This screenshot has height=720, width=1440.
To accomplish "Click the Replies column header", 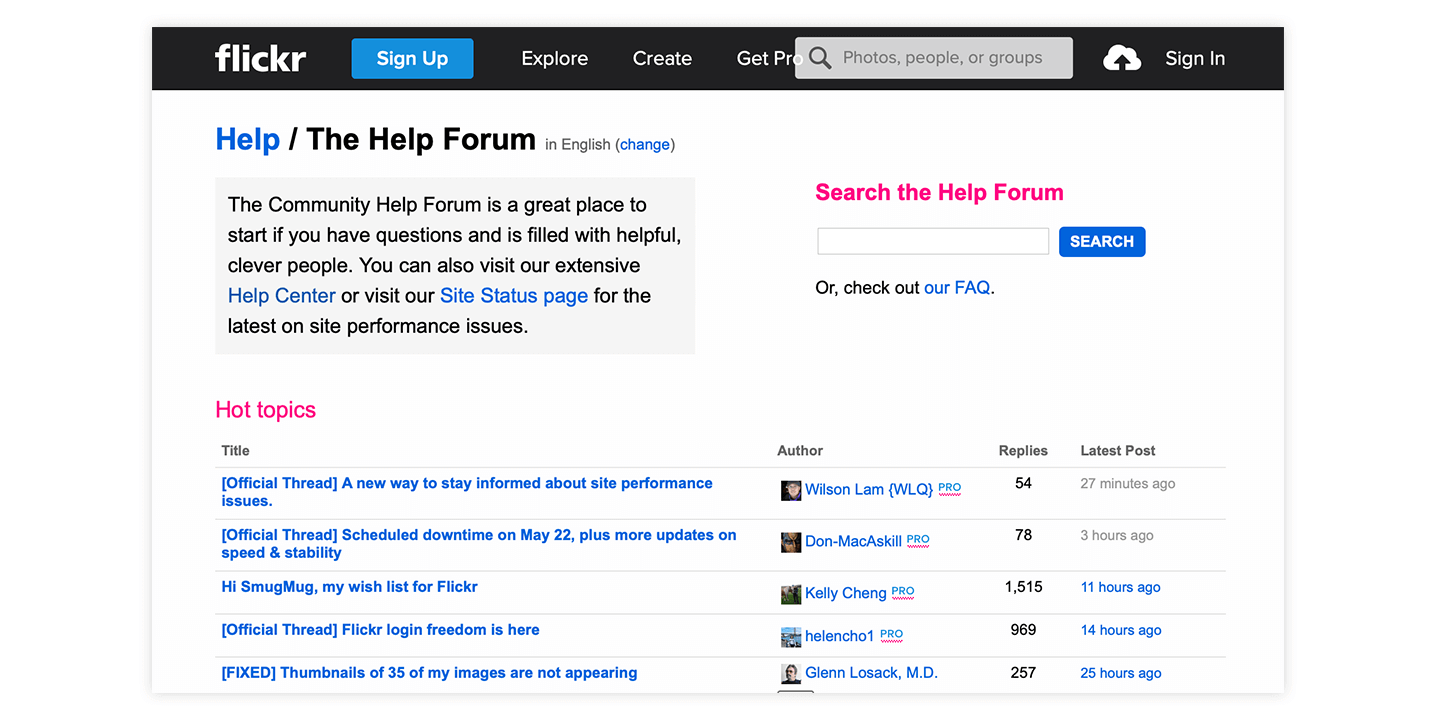I will (1023, 451).
